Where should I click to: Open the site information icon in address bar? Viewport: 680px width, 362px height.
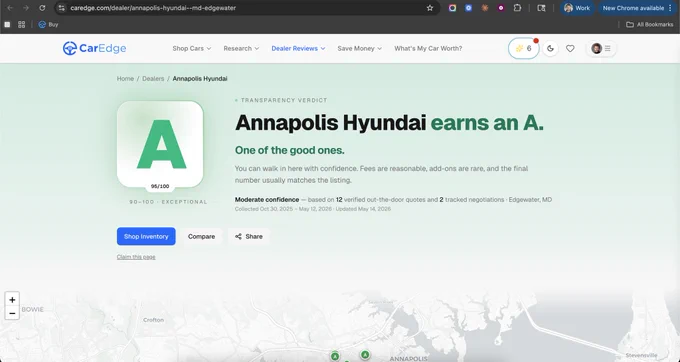click(62, 8)
